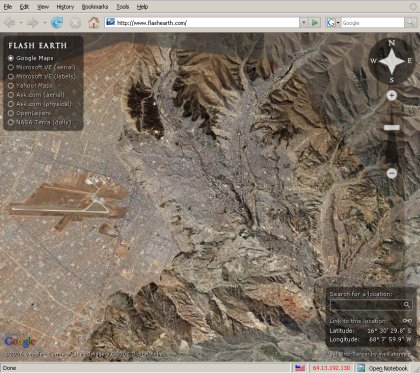Screen dimensions: 420x373
Task: Click the green Go arrow button
Action: tap(315, 23)
